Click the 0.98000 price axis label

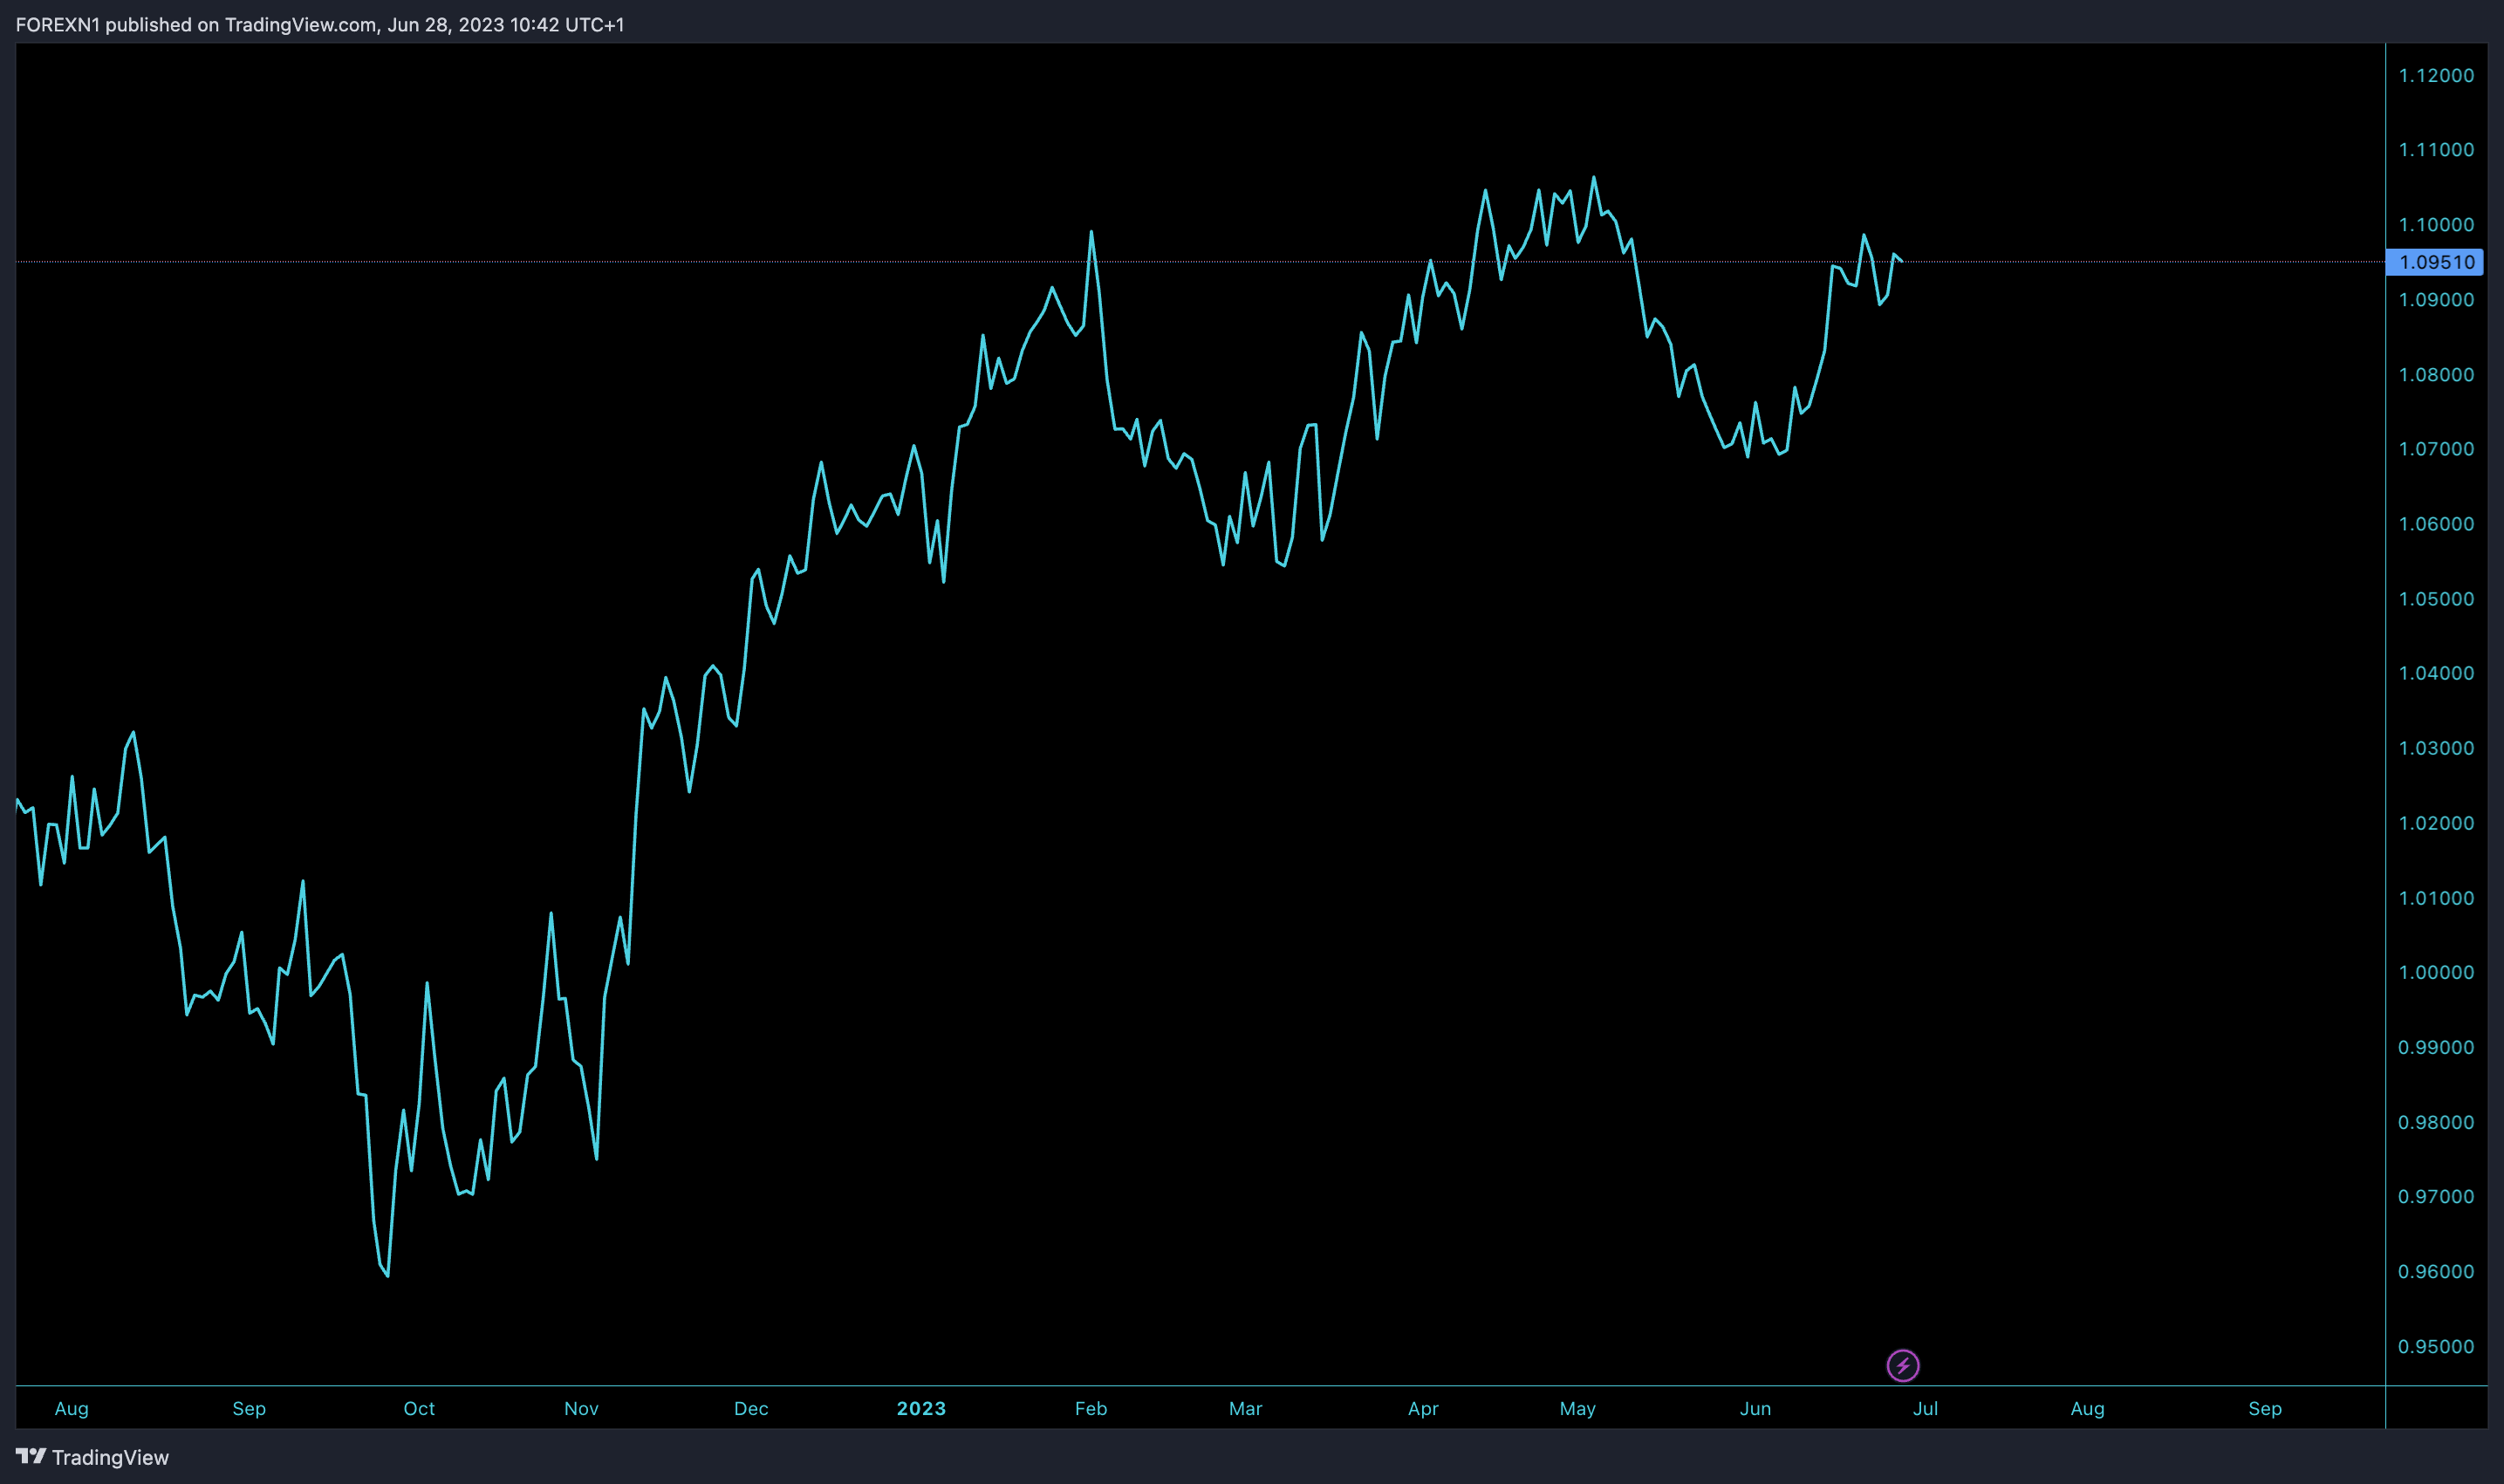coord(2436,1121)
